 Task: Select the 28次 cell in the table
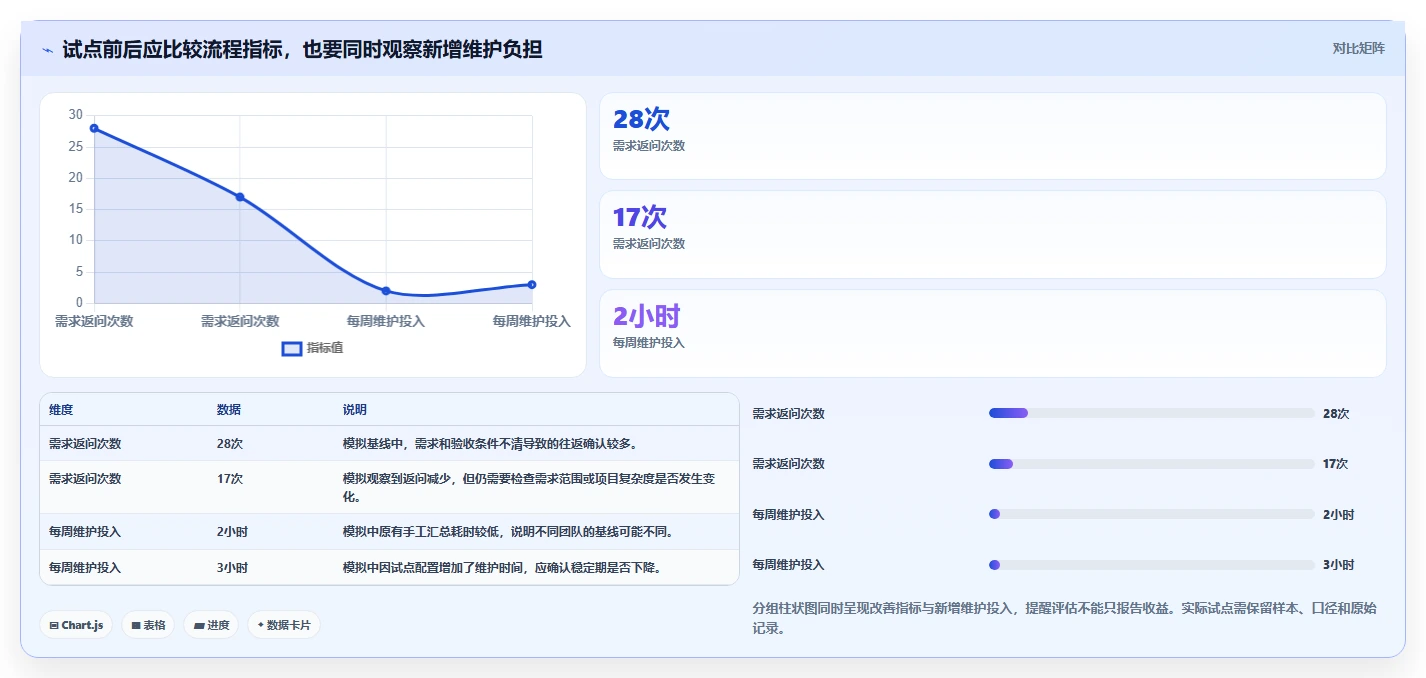point(230,444)
